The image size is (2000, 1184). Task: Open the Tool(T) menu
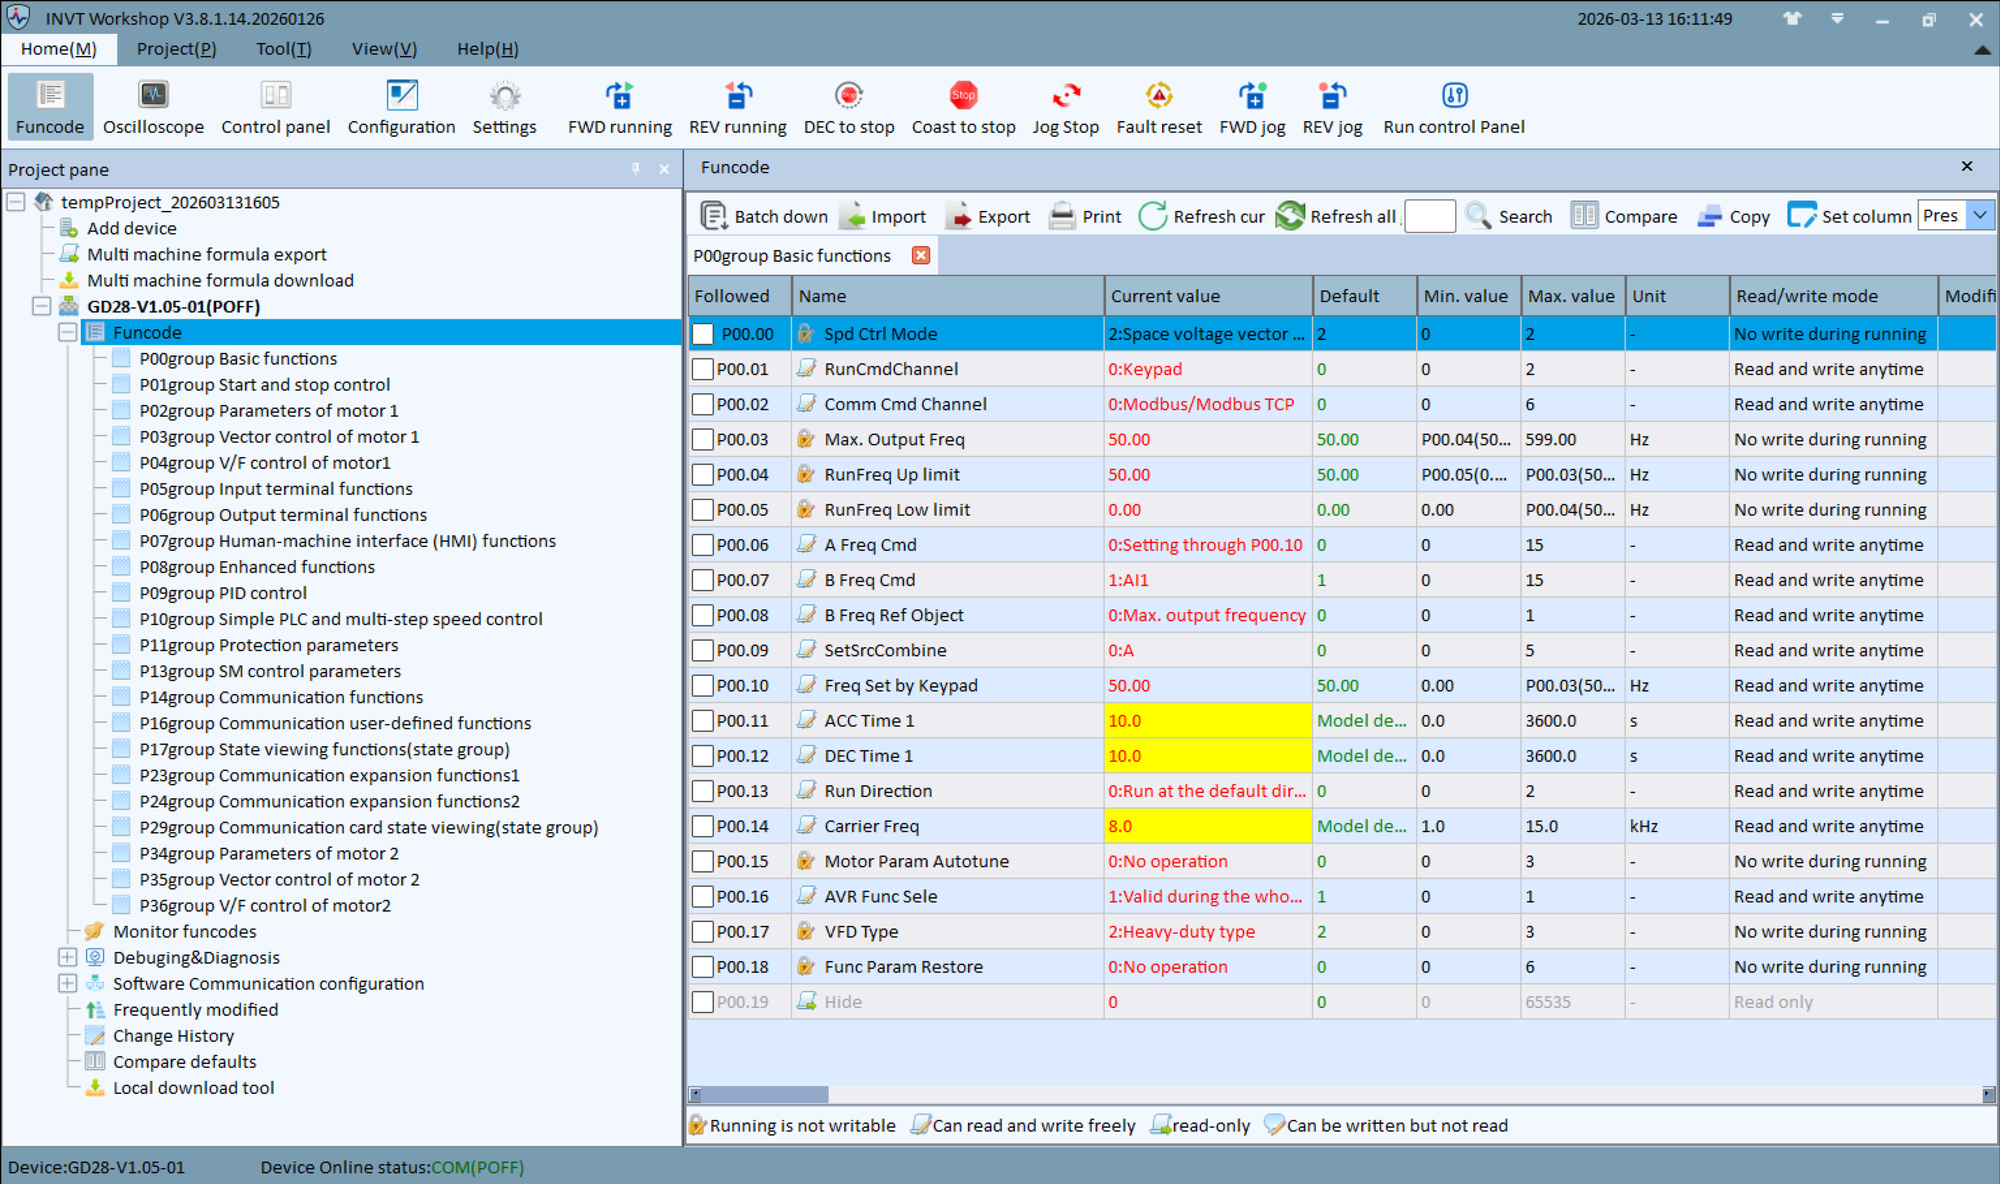click(283, 49)
